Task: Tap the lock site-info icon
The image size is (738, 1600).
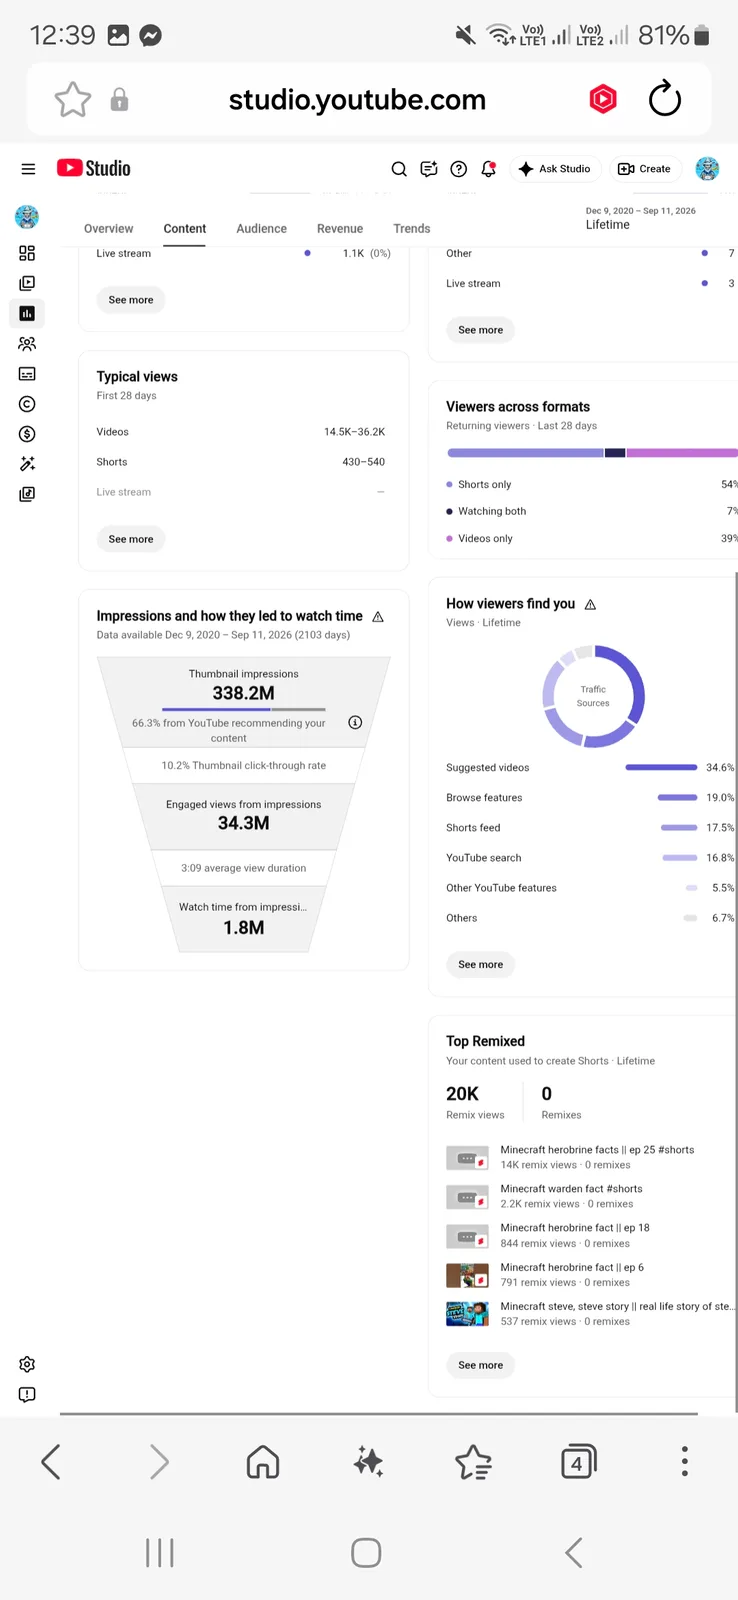Action: click(119, 99)
